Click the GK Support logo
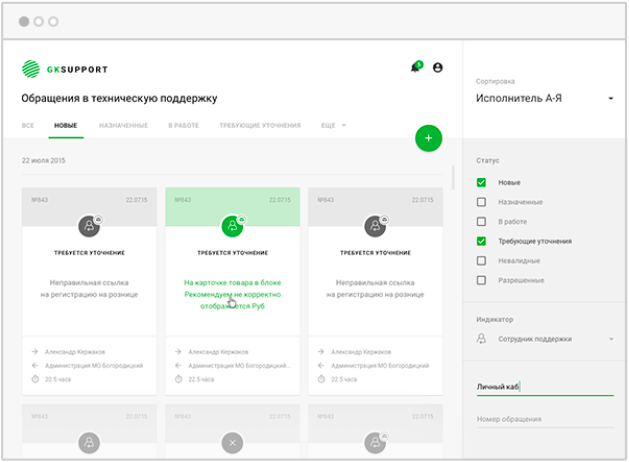629x462 pixels. point(64,69)
